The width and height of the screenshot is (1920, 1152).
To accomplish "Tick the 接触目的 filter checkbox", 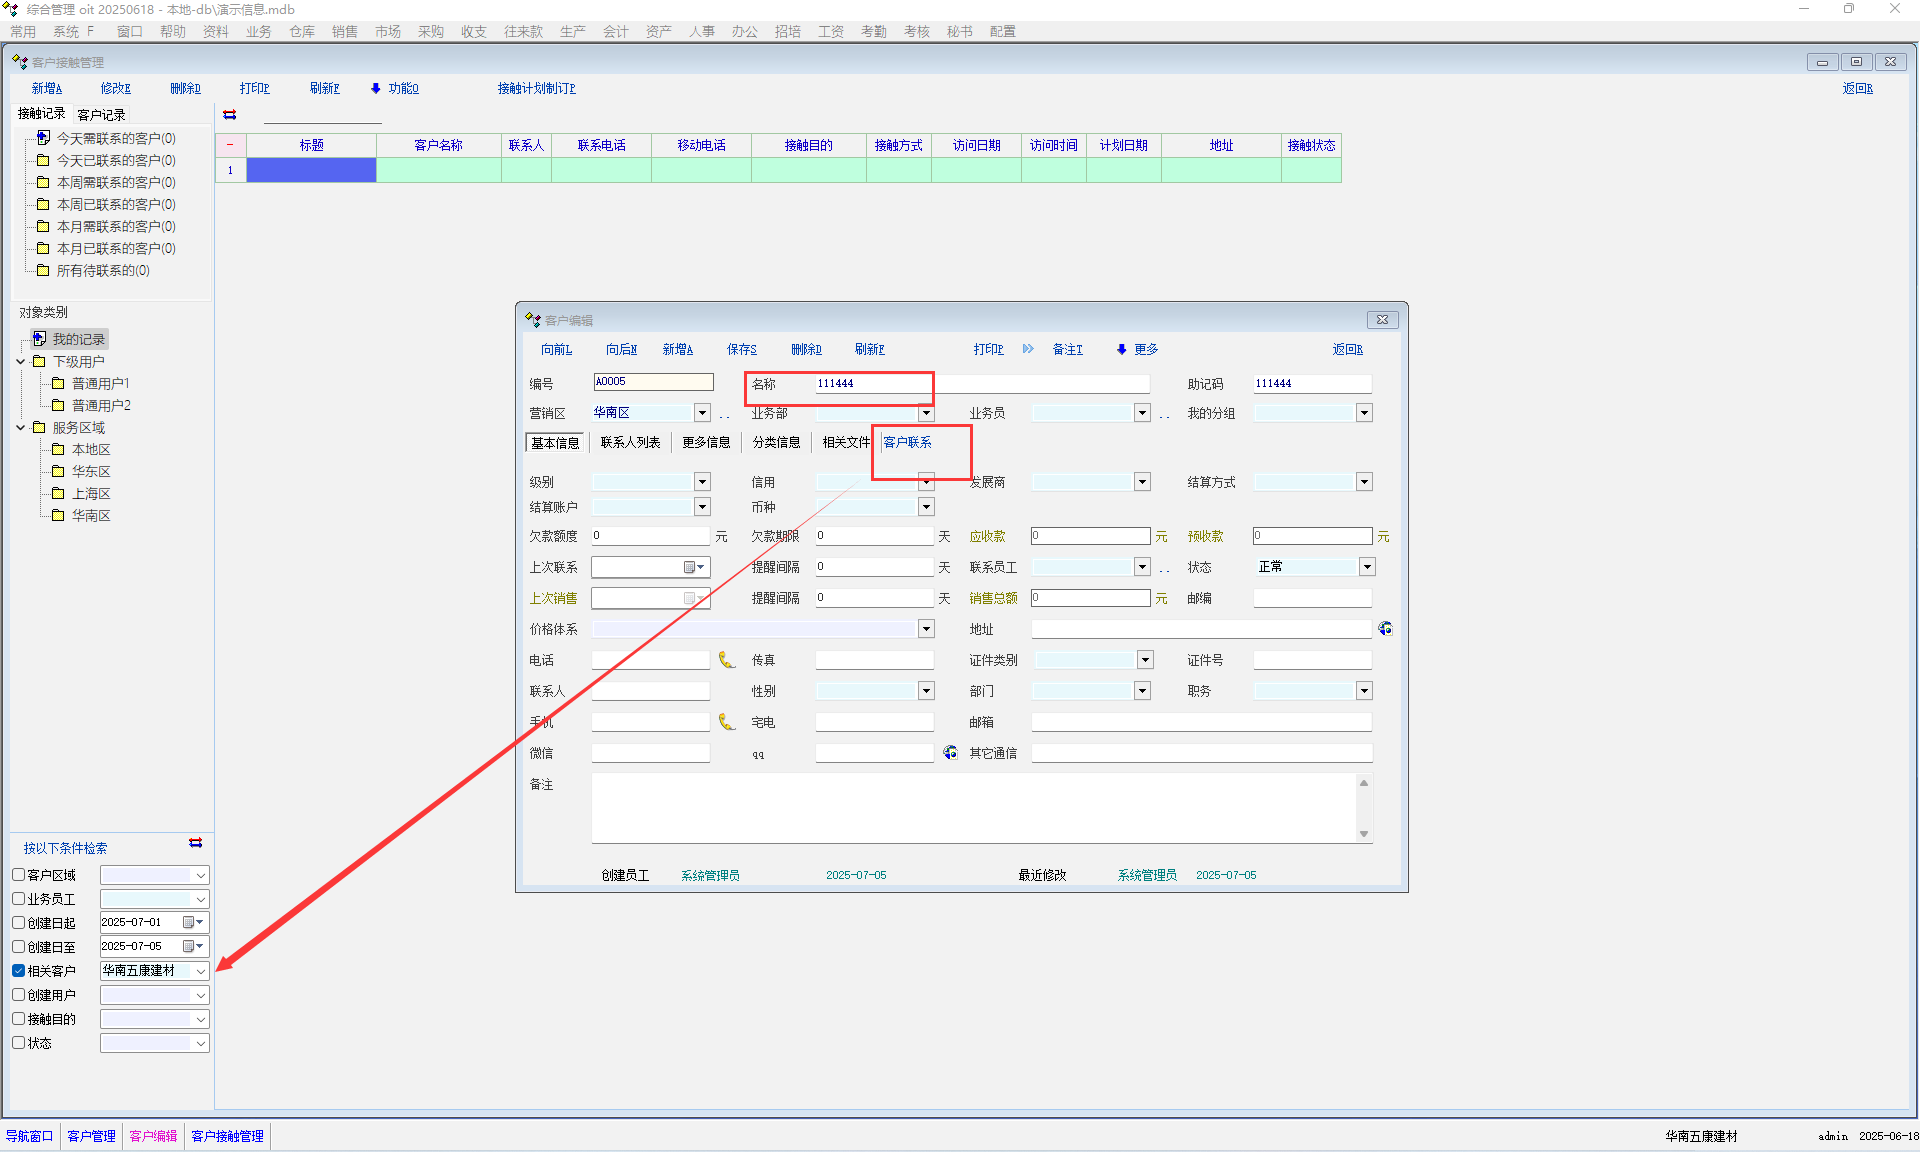I will point(18,1019).
